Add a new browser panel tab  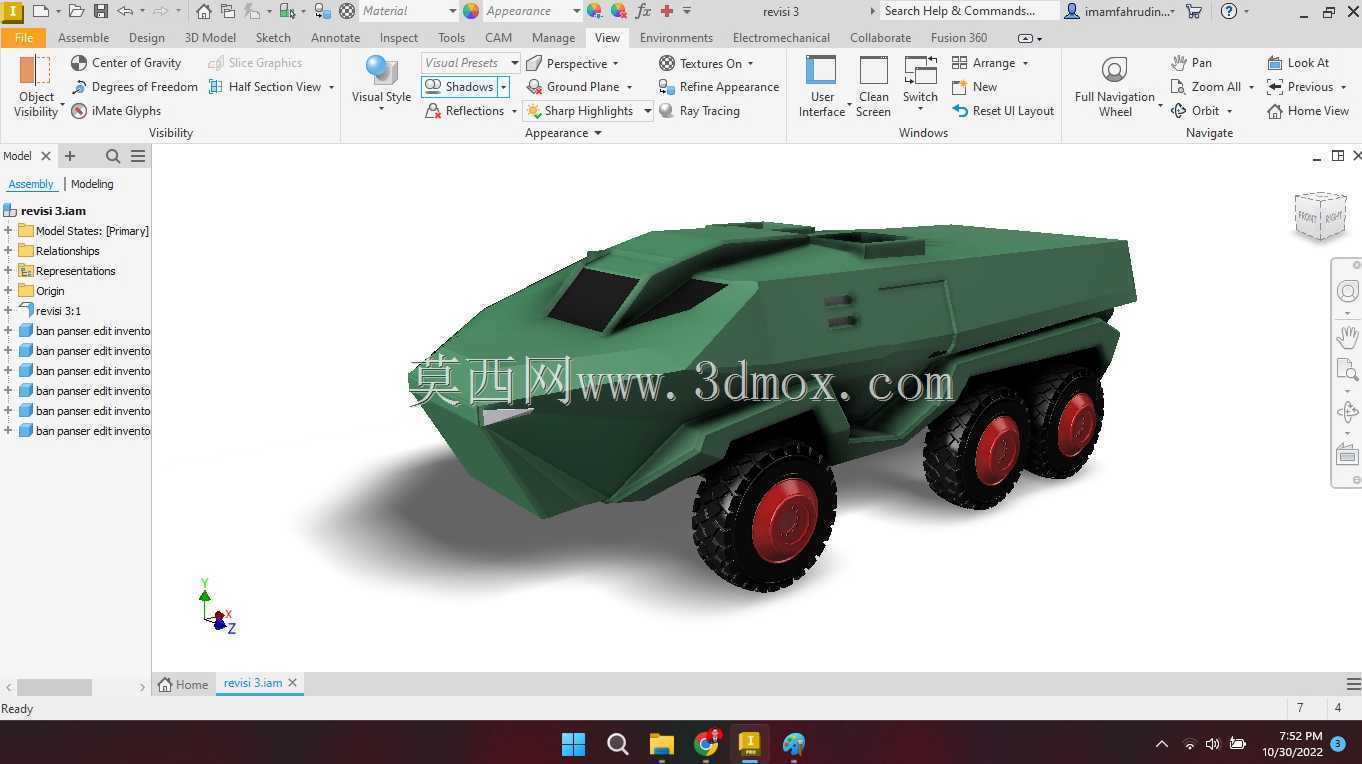[x=70, y=156]
